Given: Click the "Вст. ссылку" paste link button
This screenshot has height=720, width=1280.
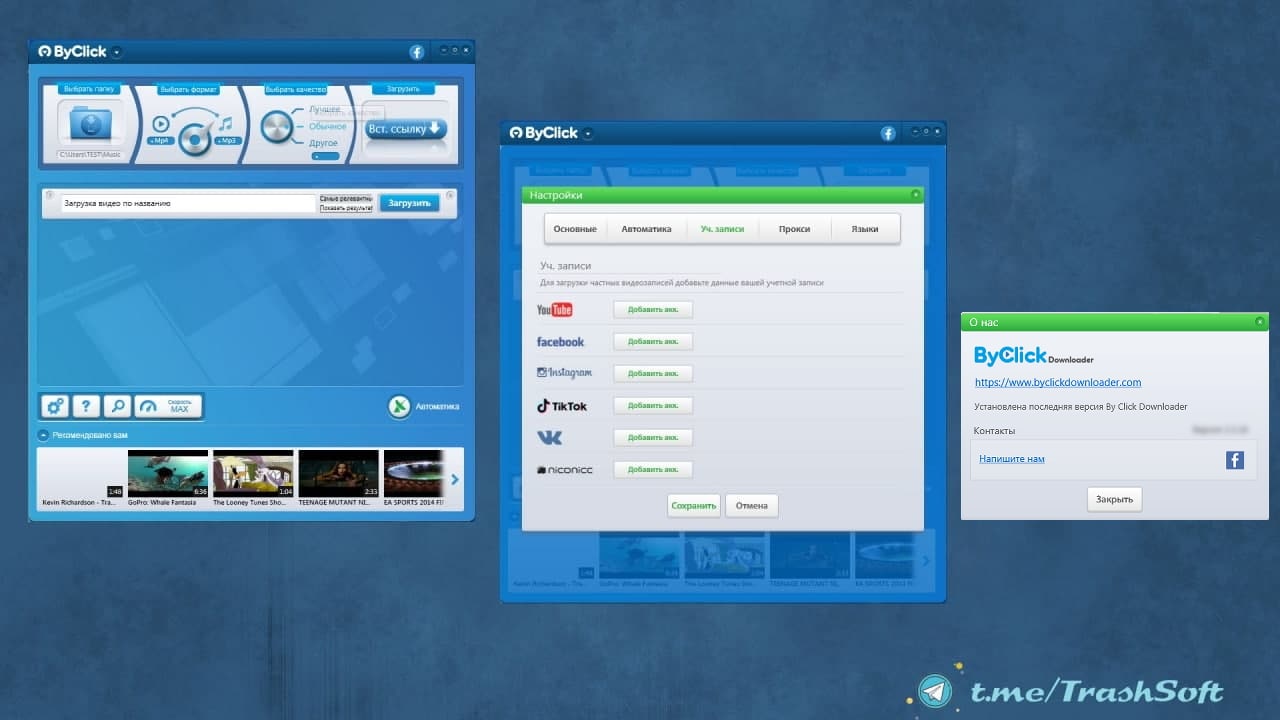Looking at the screenshot, I should [x=405, y=128].
